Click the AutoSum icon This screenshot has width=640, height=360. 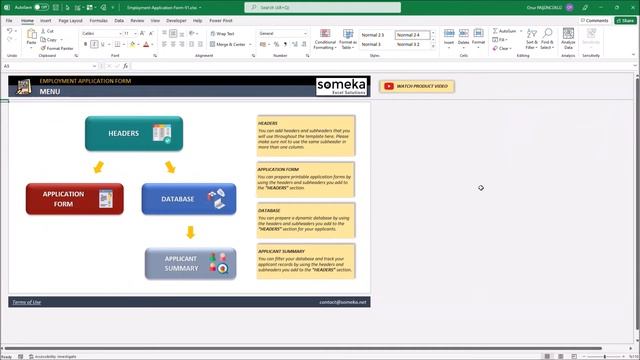(x=495, y=31)
